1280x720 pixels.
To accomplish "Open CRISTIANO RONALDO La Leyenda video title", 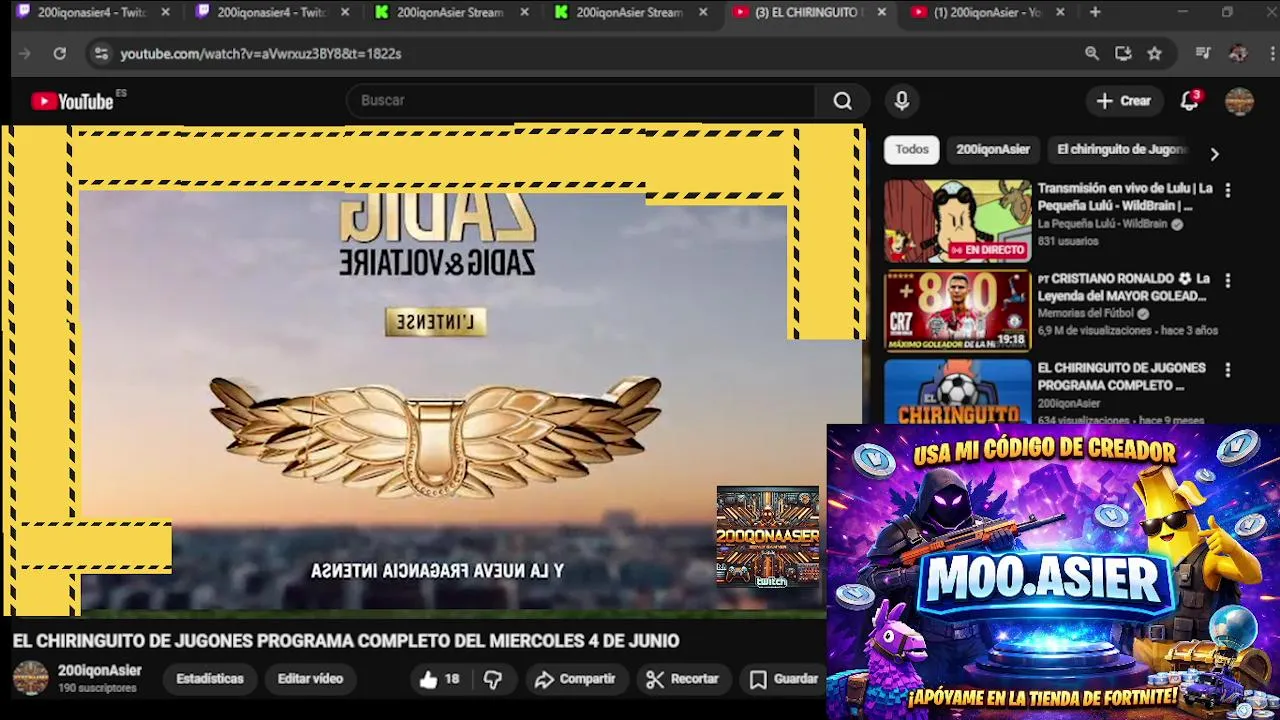I will click(1123, 288).
